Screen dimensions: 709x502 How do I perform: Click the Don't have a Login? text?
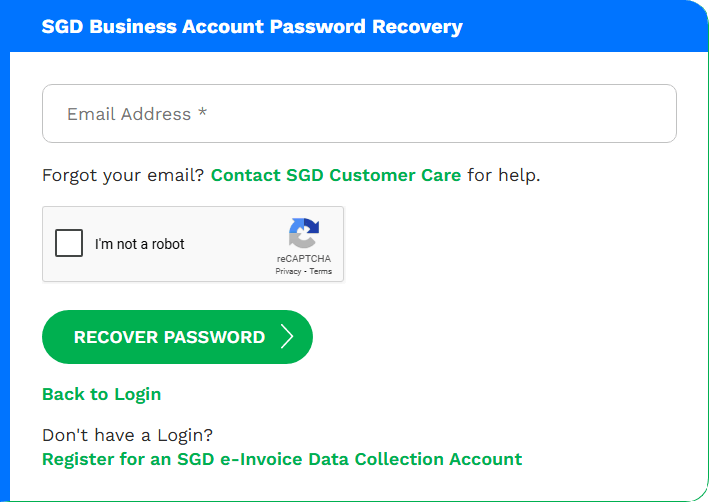click(x=128, y=435)
